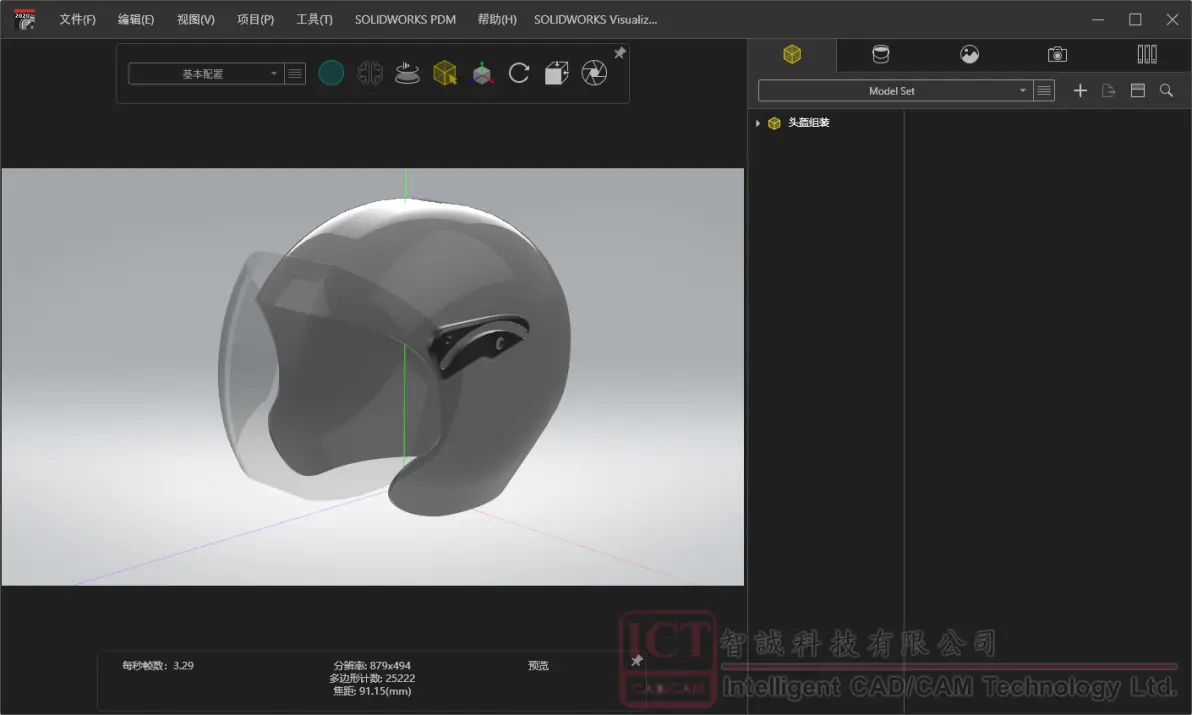1192x715 pixels.
Task: Pin the main toolbar with the pushpin
Action: pos(620,53)
